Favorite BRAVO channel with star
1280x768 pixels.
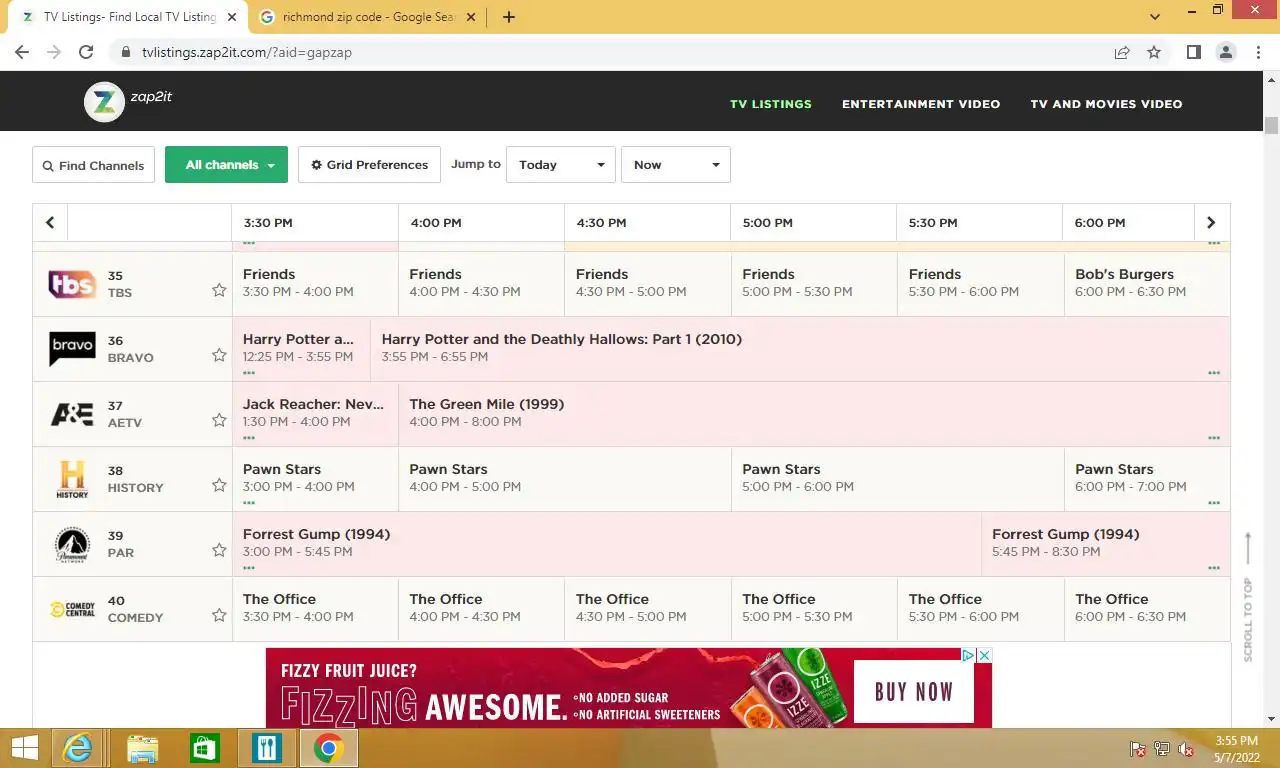coord(219,355)
